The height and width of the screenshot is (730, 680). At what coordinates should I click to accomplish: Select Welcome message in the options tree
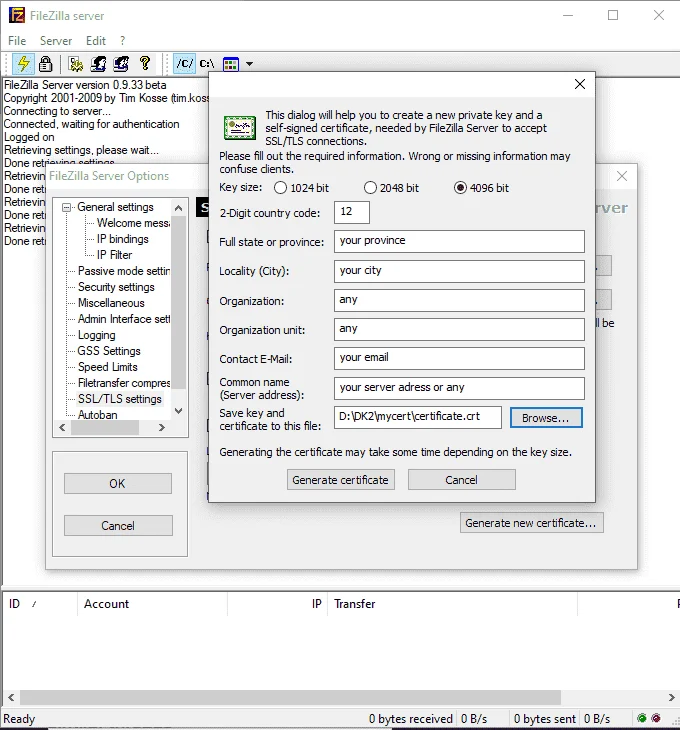(133, 223)
